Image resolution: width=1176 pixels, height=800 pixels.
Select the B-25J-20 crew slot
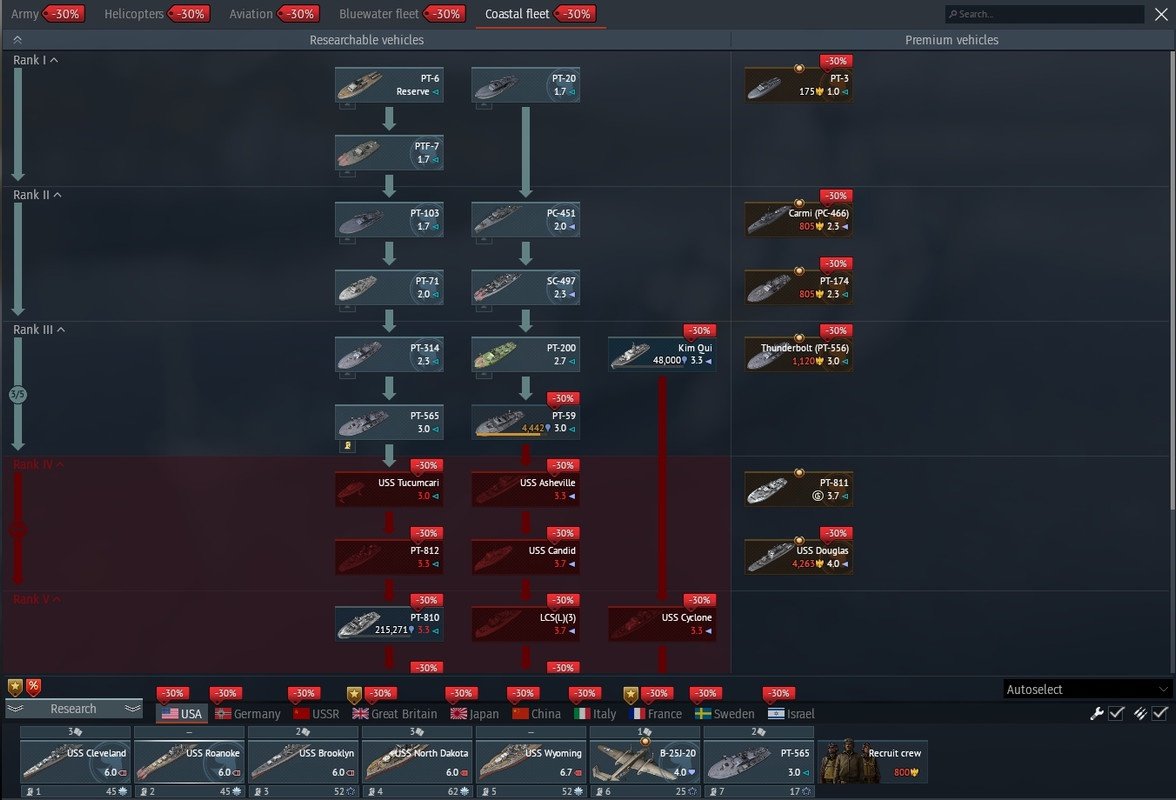[x=646, y=761]
